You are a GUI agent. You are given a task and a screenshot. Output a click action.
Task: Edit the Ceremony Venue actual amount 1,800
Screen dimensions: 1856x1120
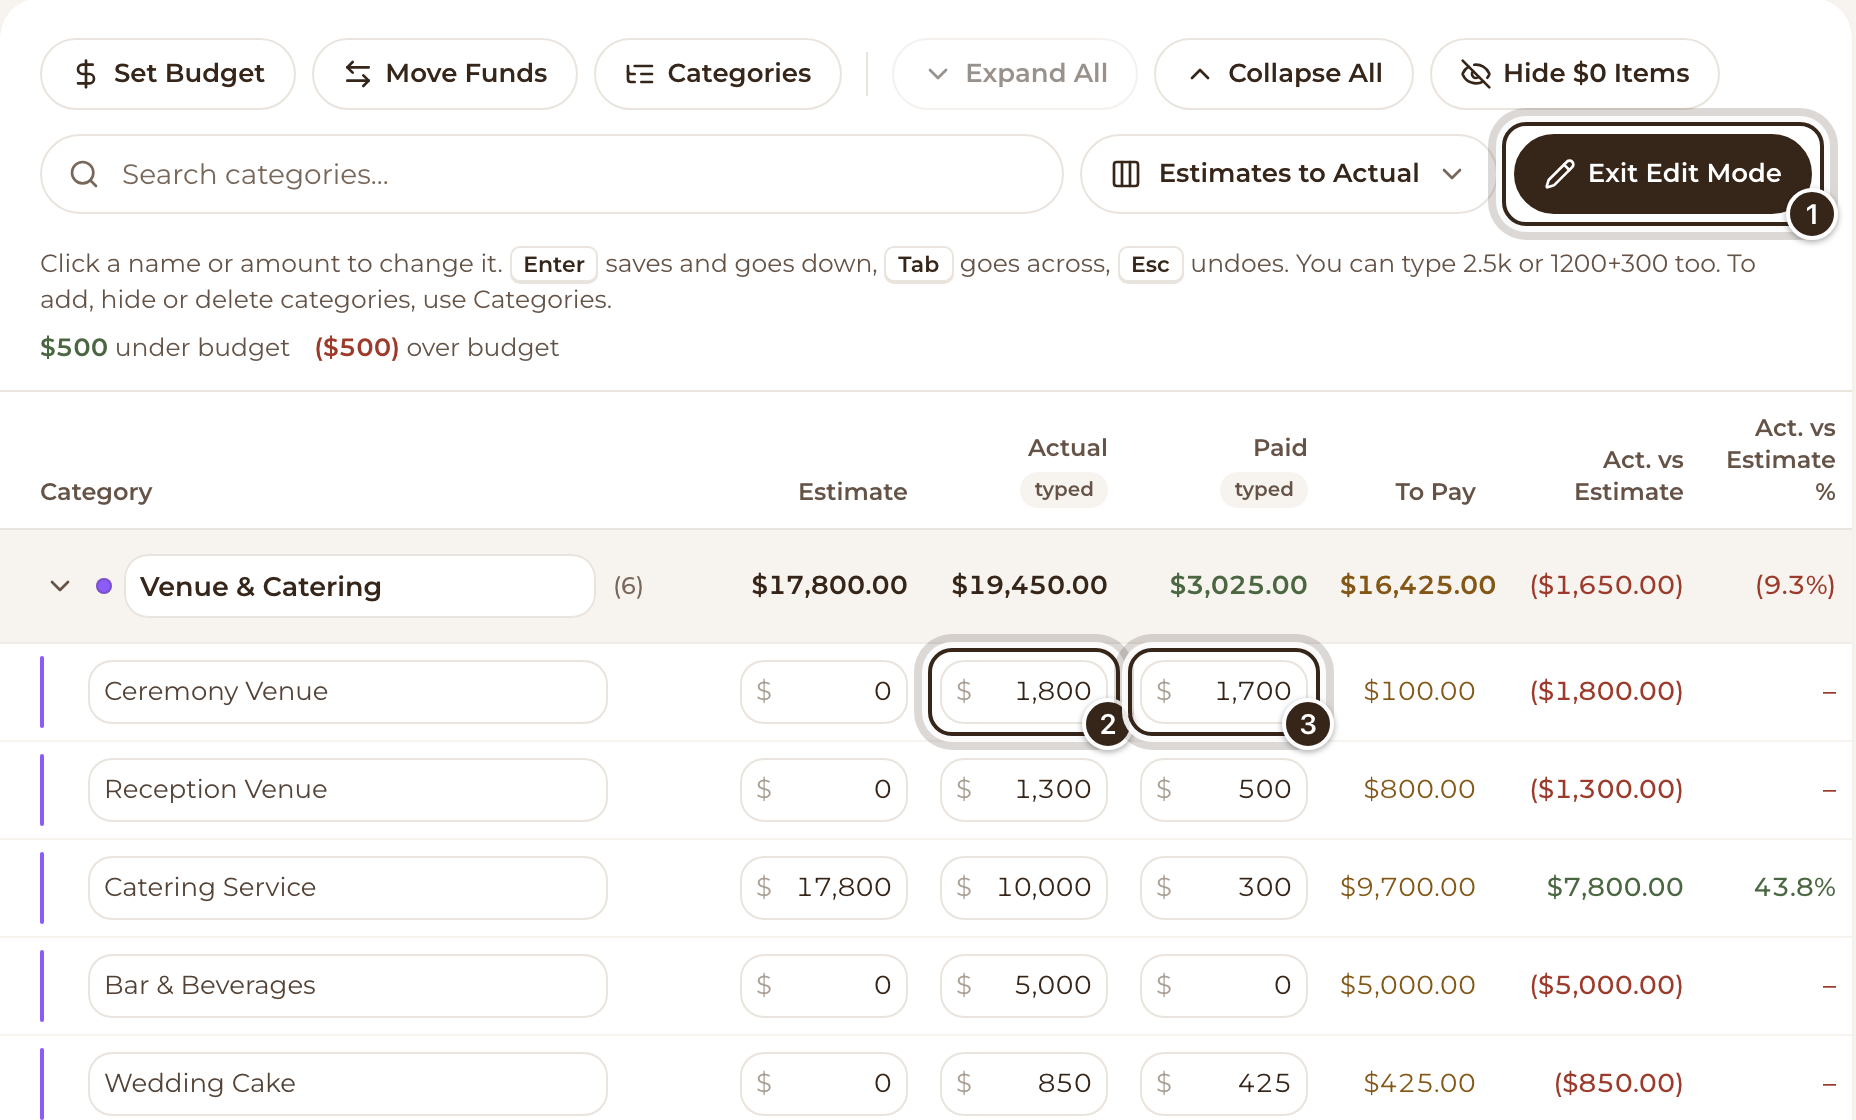[x=1024, y=692]
